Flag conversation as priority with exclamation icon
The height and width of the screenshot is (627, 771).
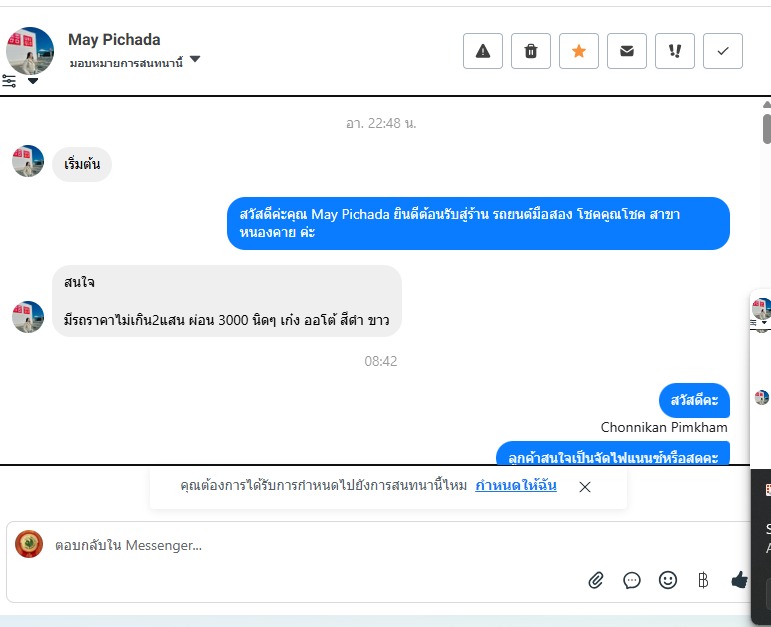(x=675, y=51)
